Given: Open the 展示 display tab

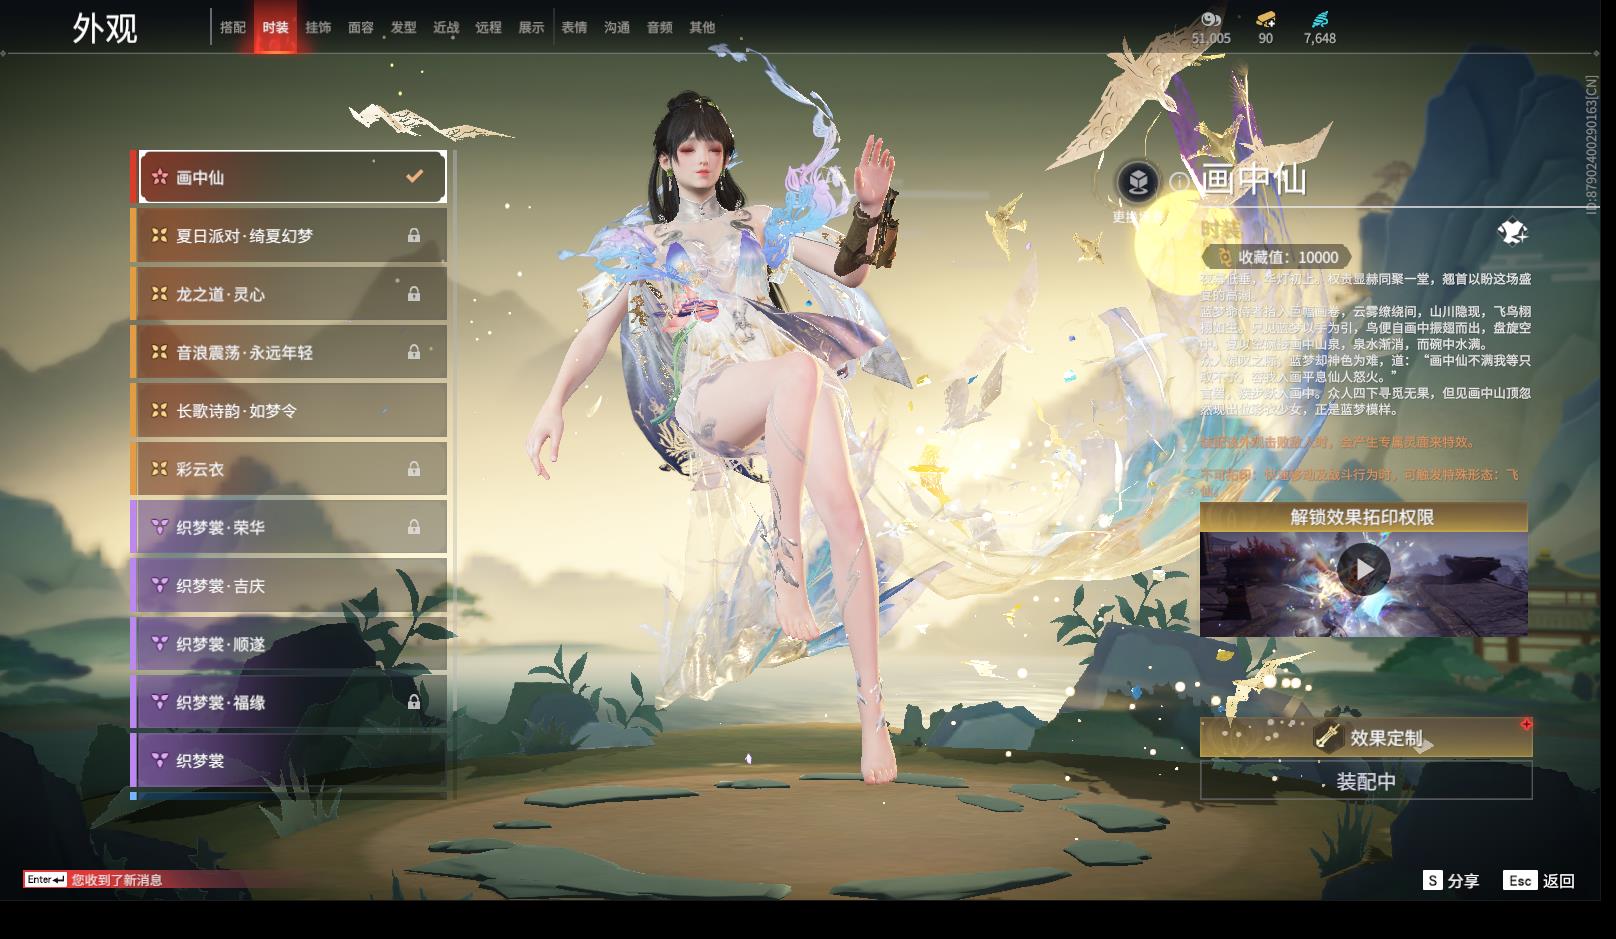Looking at the screenshot, I should click(x=531, y=27).
